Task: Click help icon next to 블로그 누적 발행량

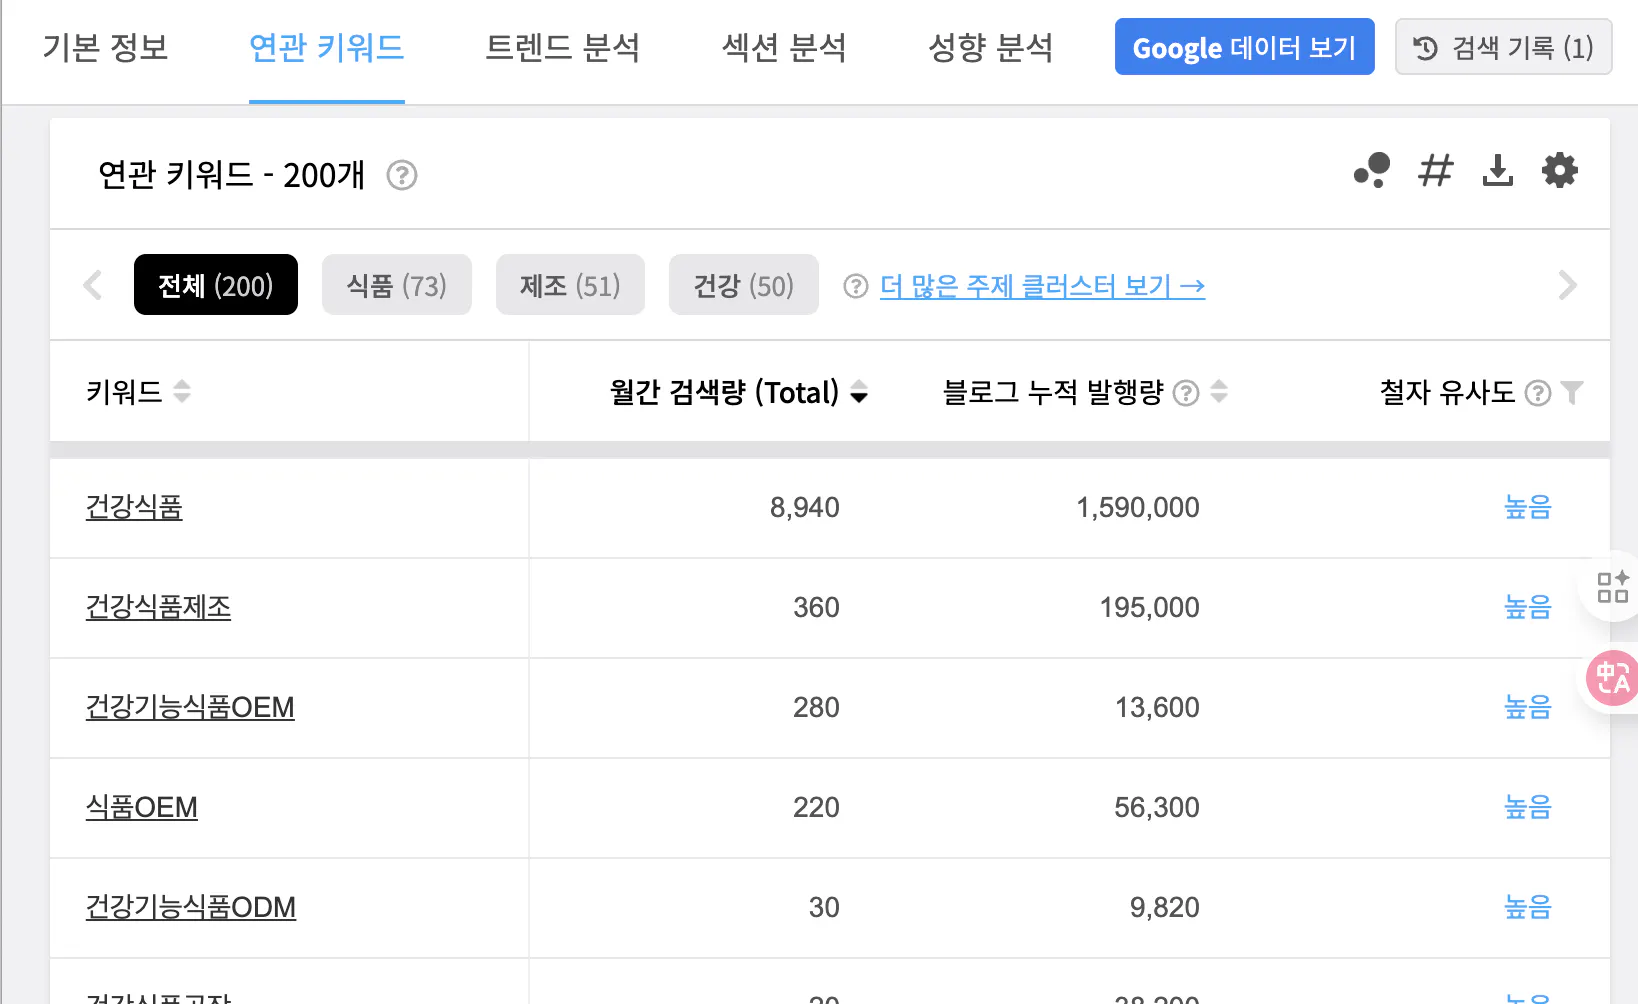Action: coord(1186,393)
